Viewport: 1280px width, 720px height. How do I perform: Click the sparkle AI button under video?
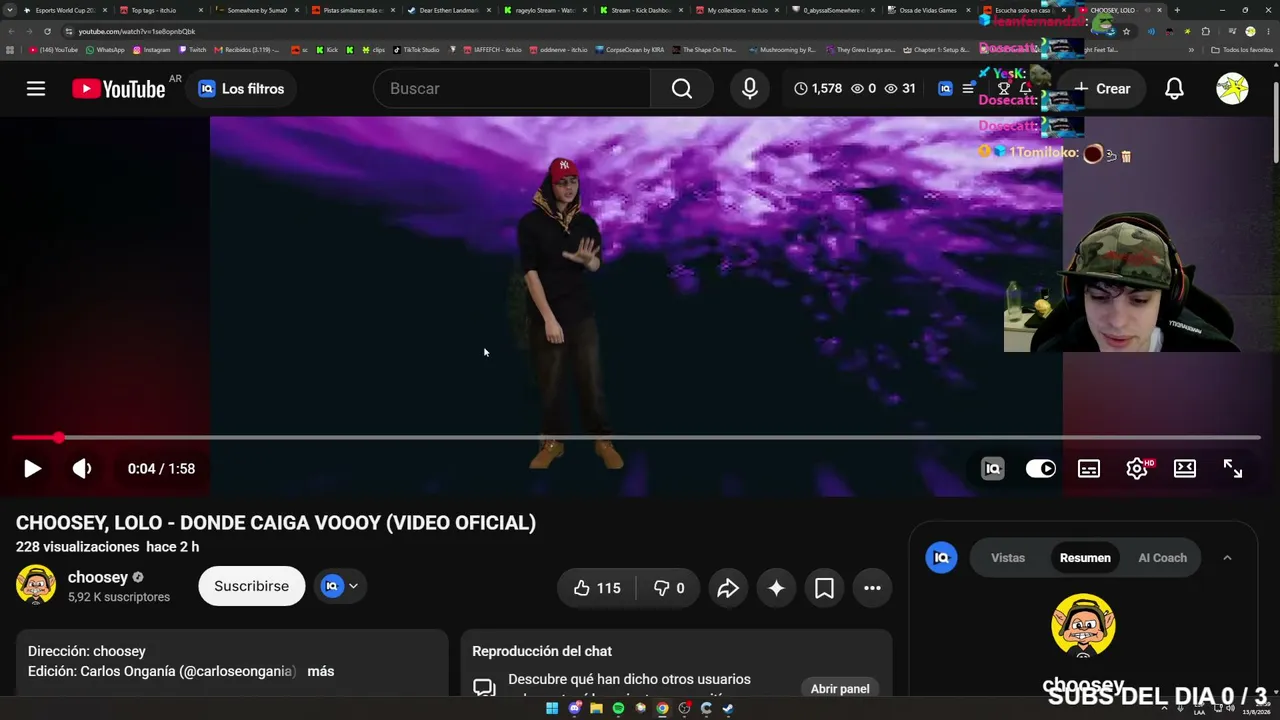point(776,588)
